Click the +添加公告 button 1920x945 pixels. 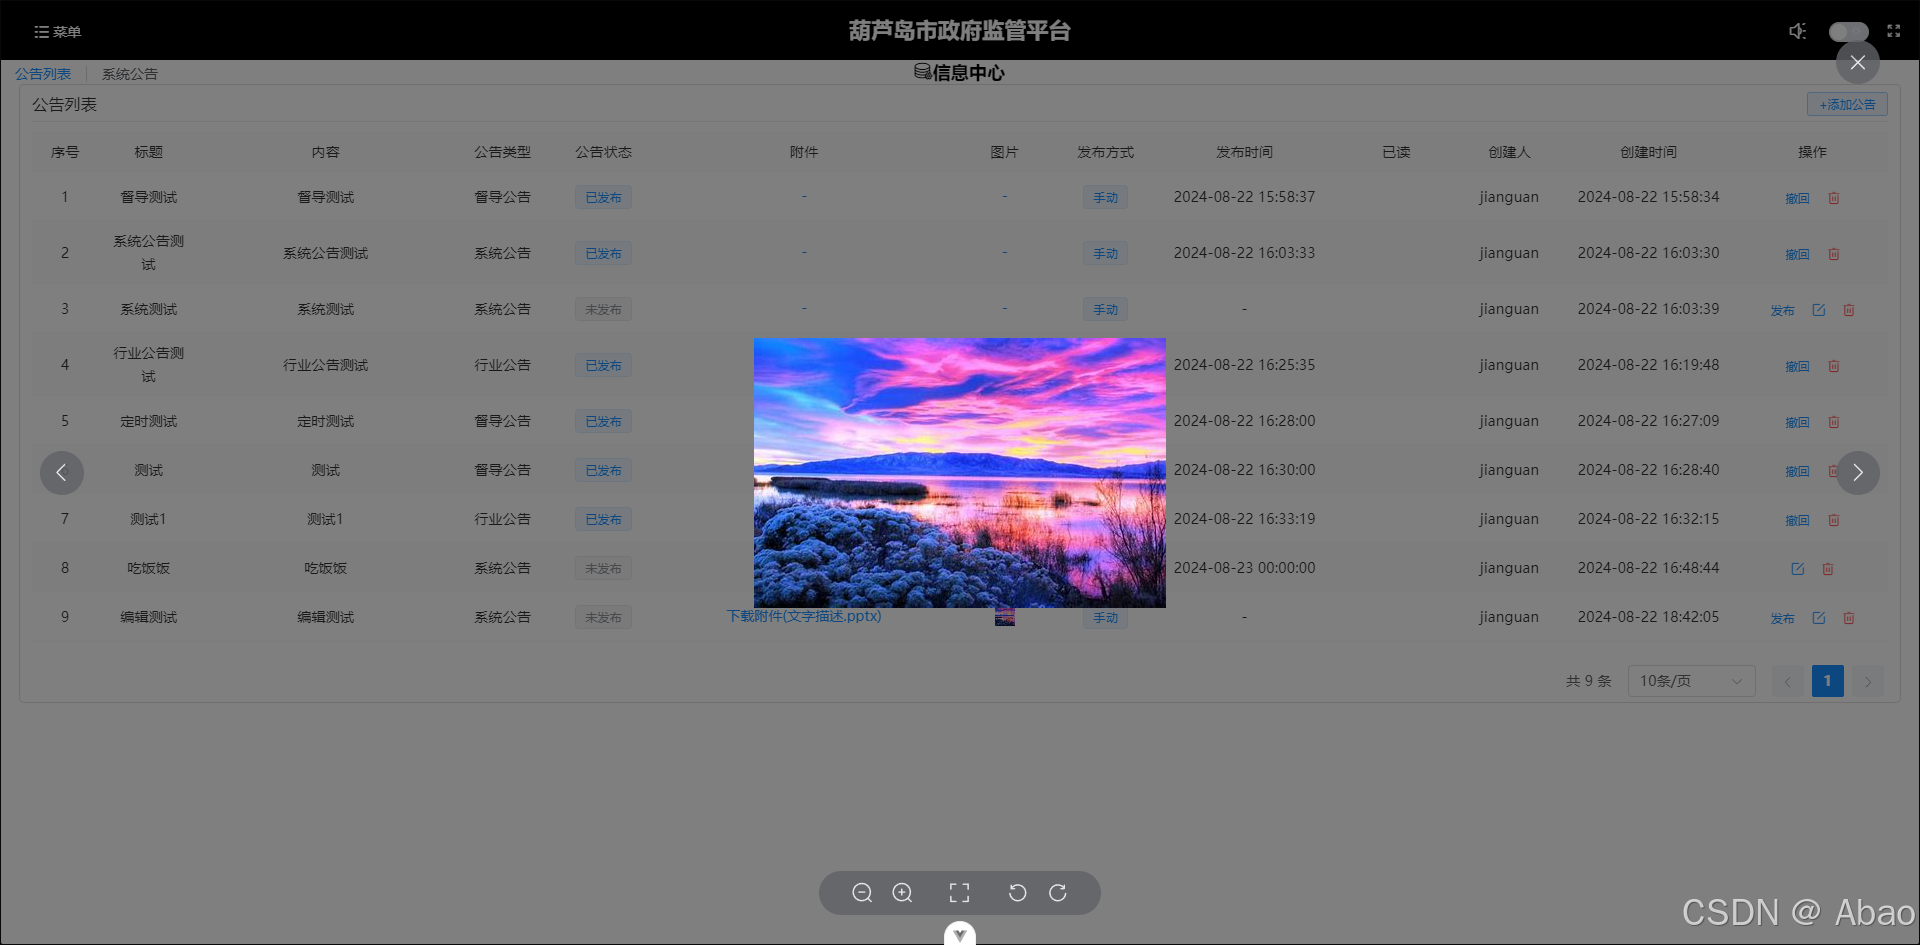pos(1846,104)
